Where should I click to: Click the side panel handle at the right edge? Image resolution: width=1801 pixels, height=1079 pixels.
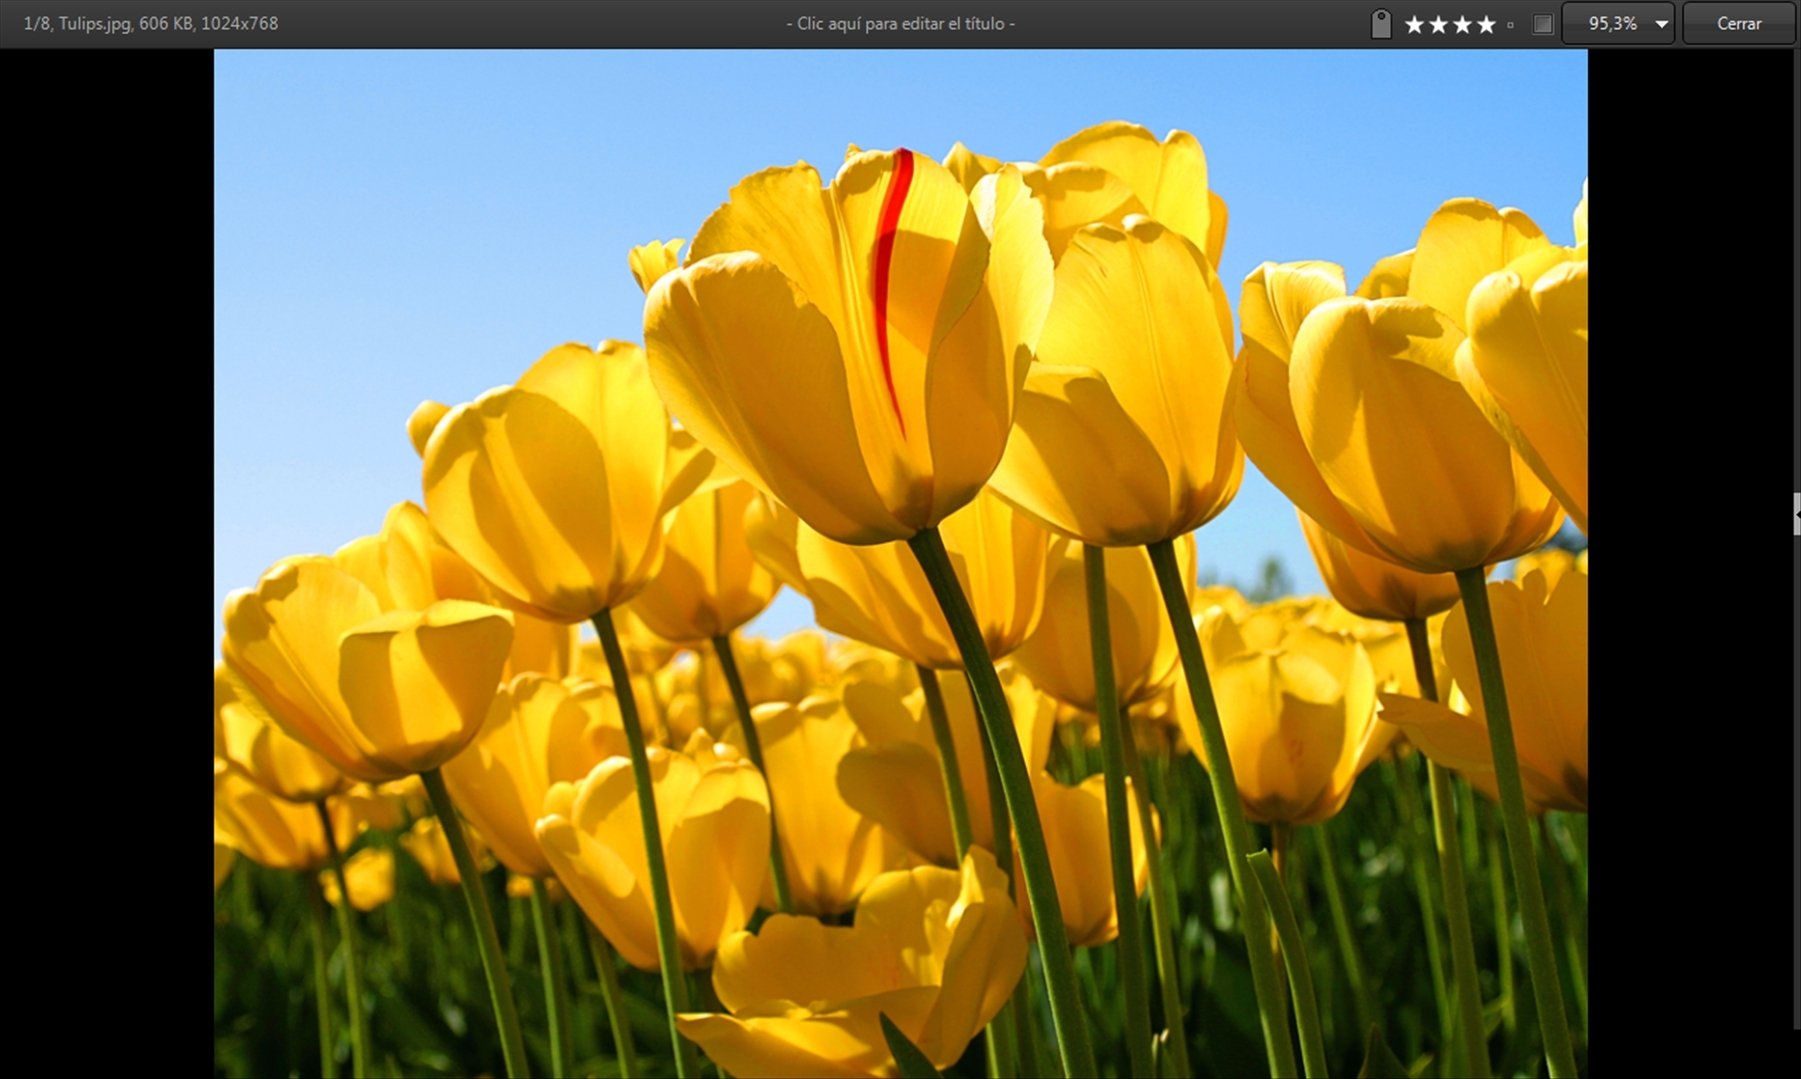[1796, 514]
